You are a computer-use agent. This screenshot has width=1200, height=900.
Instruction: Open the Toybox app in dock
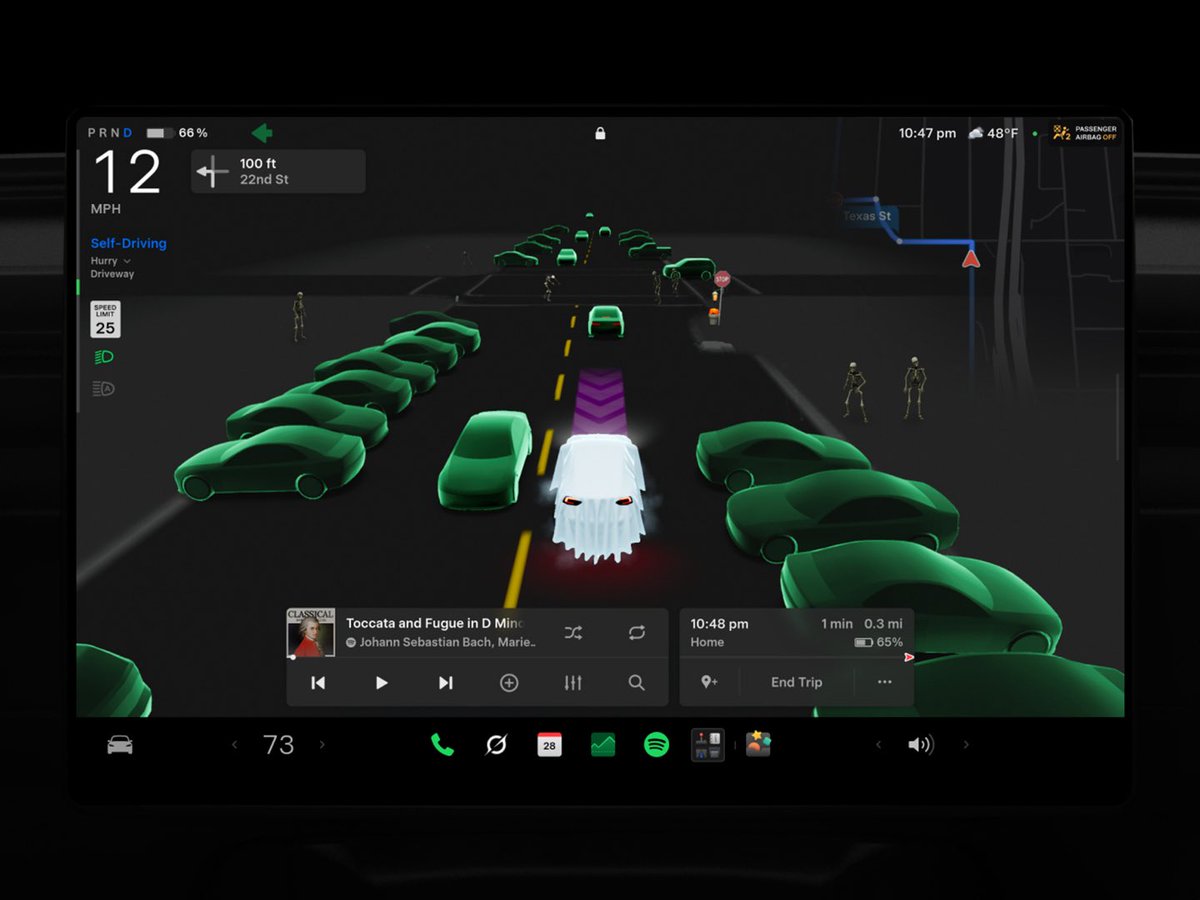759,744
